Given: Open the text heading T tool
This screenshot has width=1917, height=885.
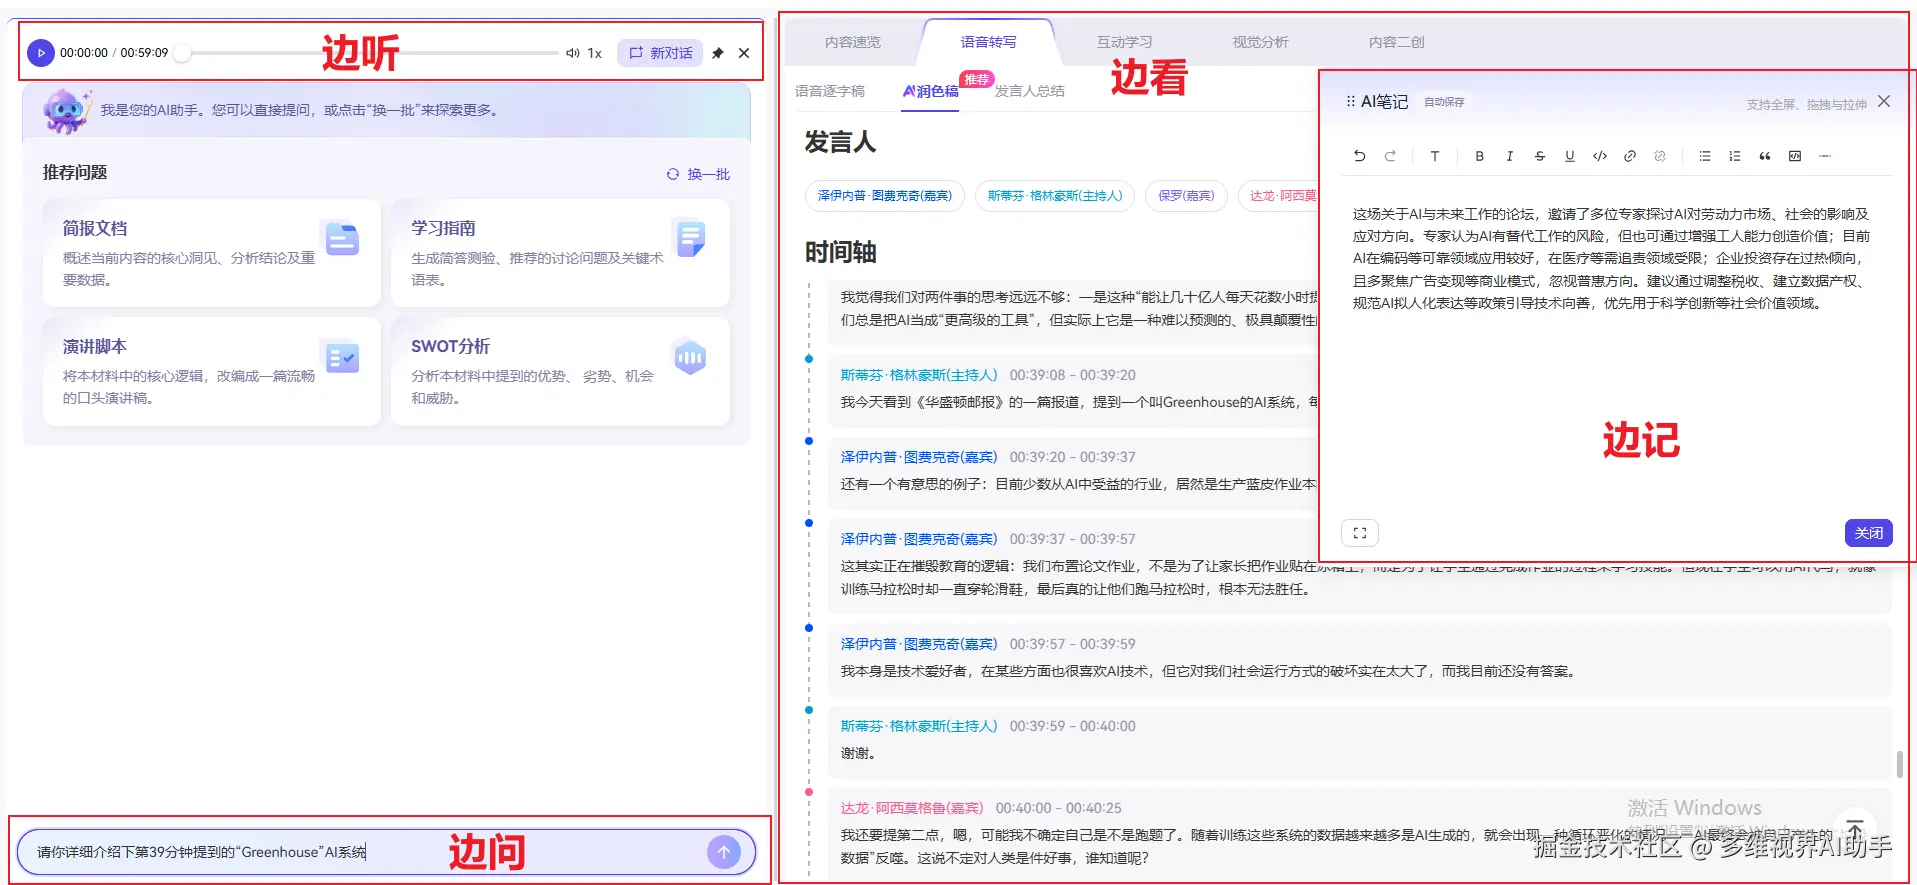Looking at the screenshot, I should tap(1434, 156).
